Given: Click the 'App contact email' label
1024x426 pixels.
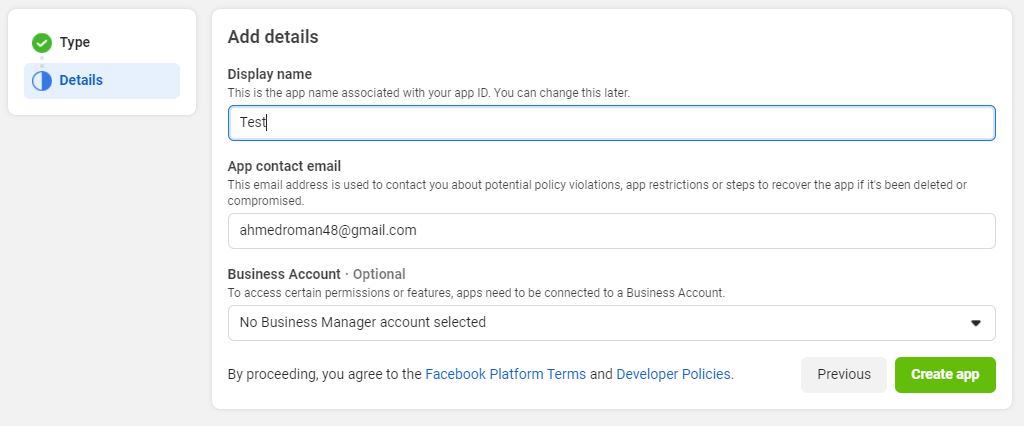Looking at the screenshot, I should [x=284, y=166].
